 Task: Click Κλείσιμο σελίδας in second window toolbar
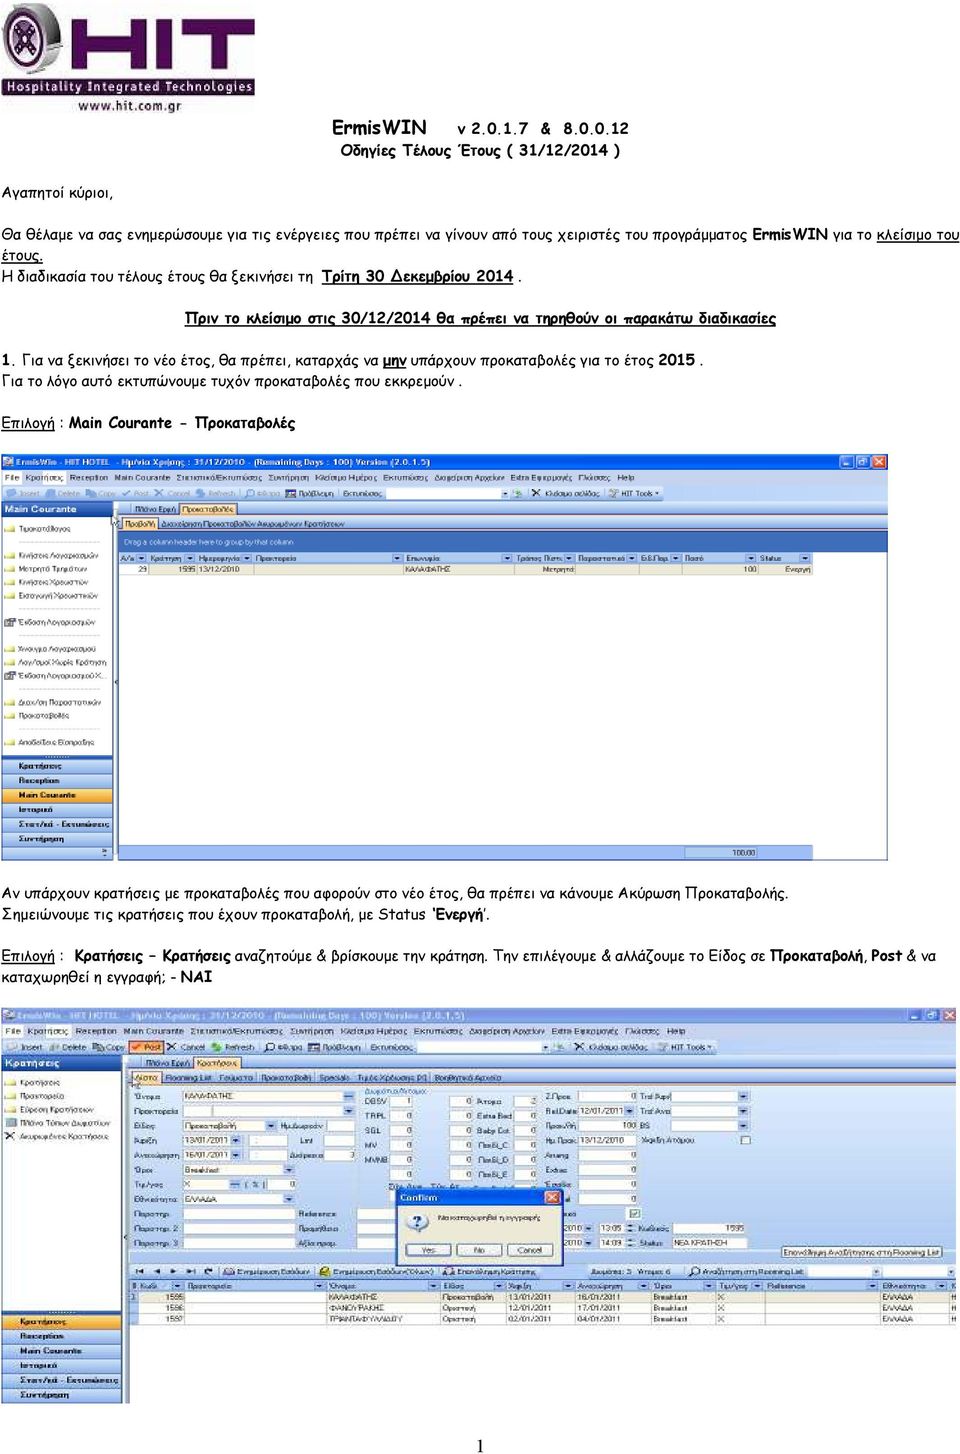612,1047
